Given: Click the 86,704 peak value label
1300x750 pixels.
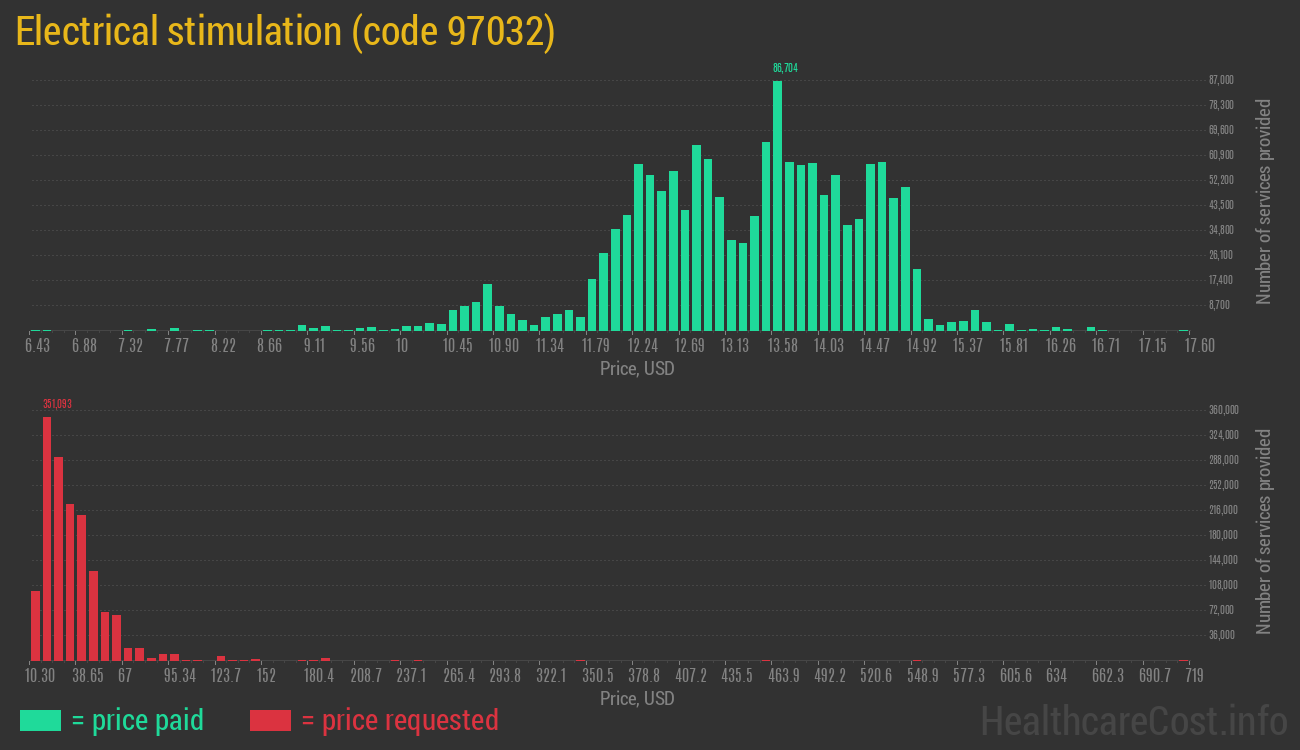Looking at the screenshot, I should tap(785, 68).
